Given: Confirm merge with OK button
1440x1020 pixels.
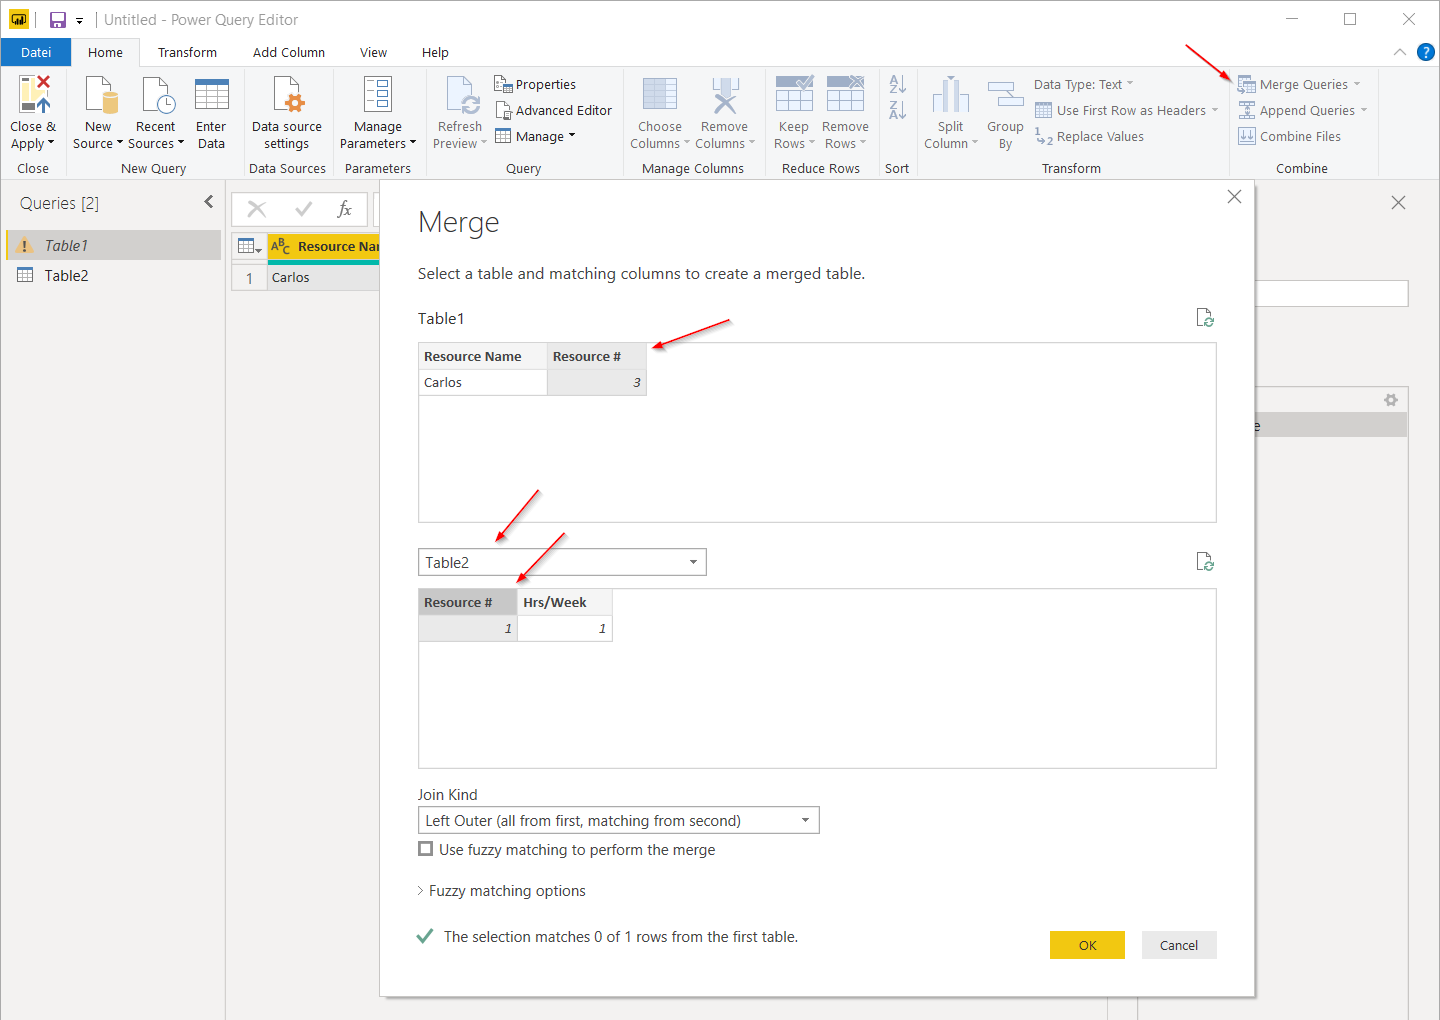Looking at the screenshot, I should pos(1087,945).
